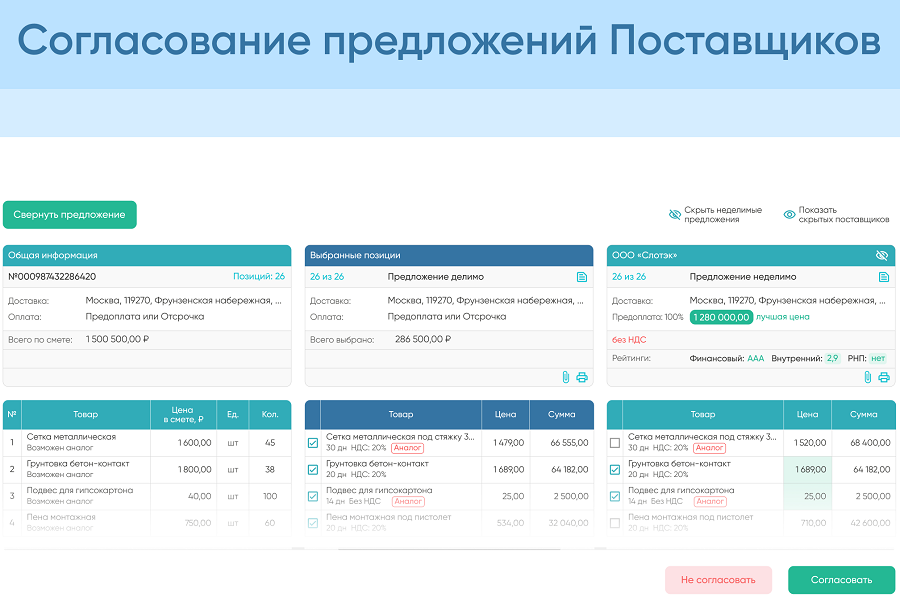Click Аналог tag on Сетка металлическая in Выбранные позиции

coord(407,448)
